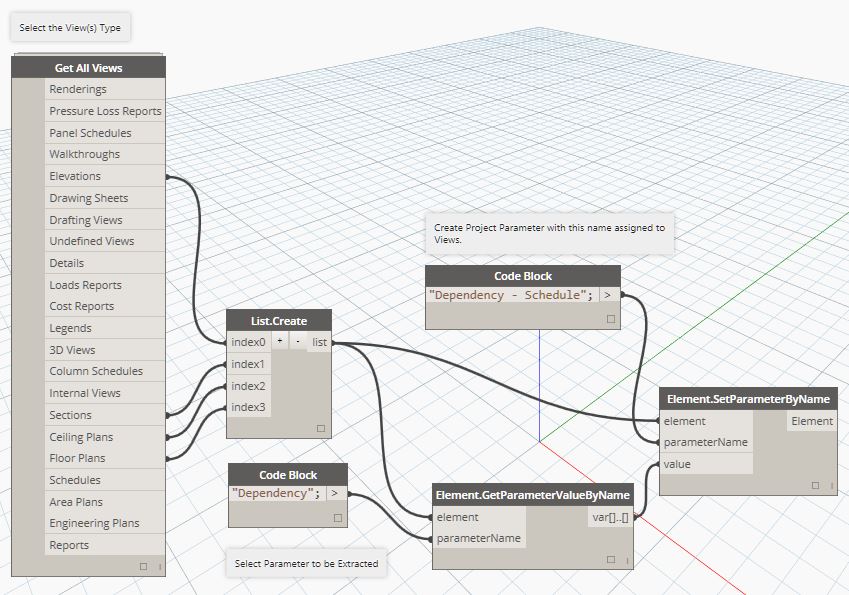Click element input on GetParameterValueByName node
Screen dimensions: 849x595
pyautogui.click(x=479, y=517)
